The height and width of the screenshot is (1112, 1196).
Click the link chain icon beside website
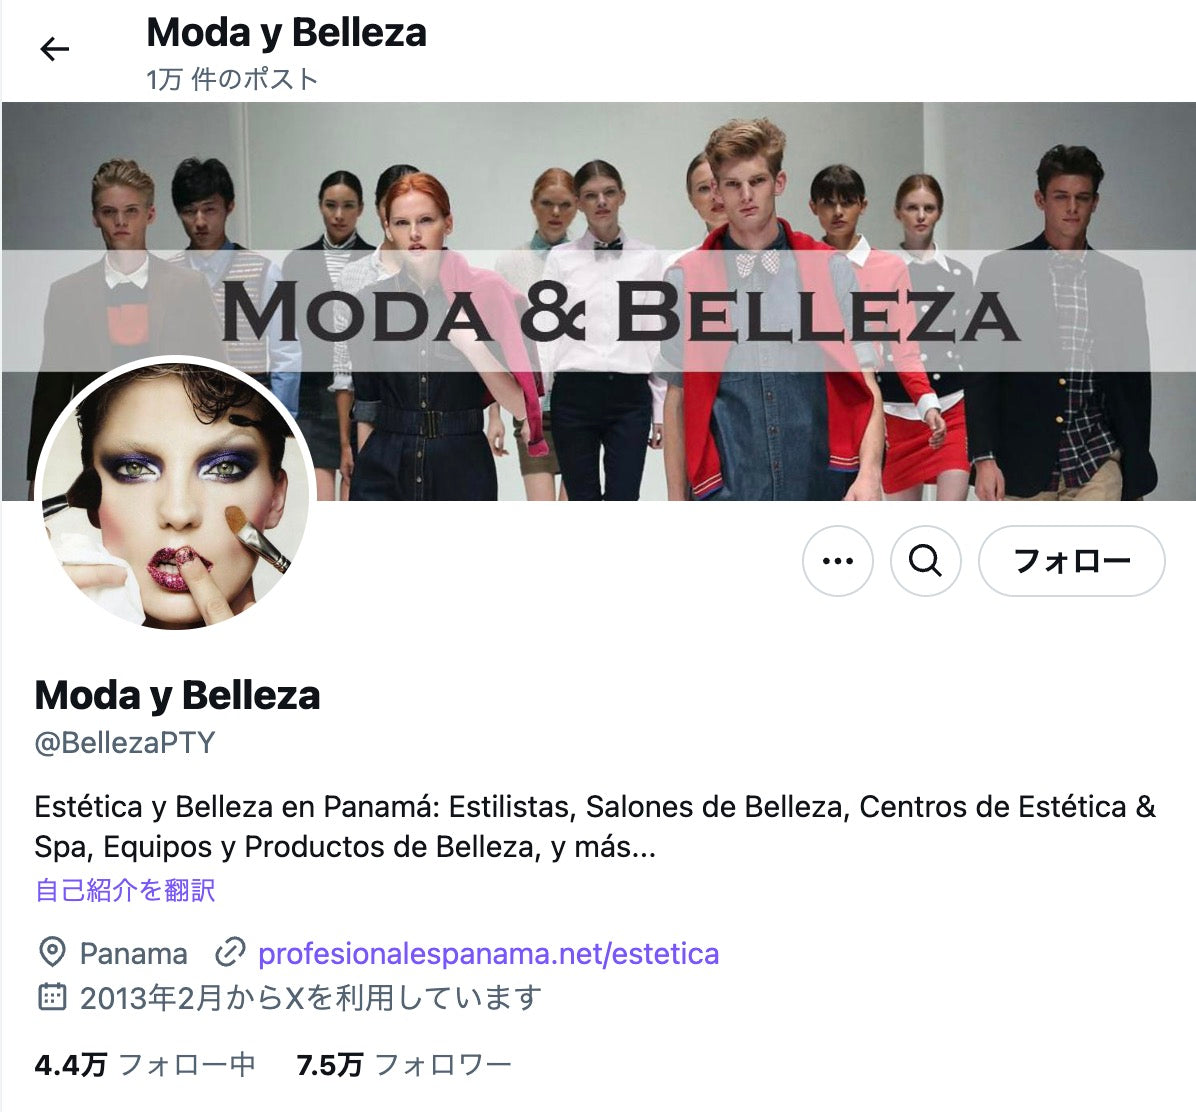(x=230, y=953)
